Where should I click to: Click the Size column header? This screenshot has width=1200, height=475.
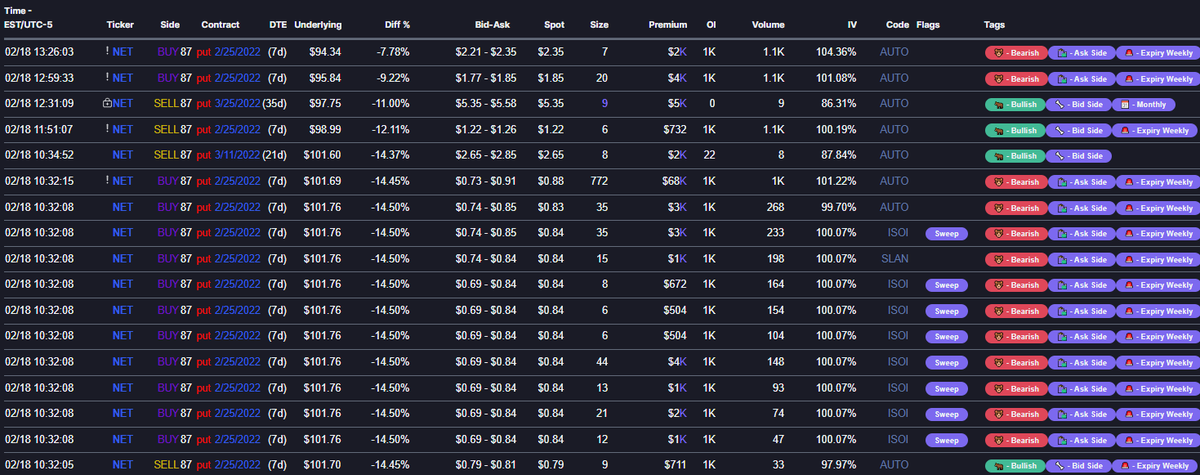point(599,23)
